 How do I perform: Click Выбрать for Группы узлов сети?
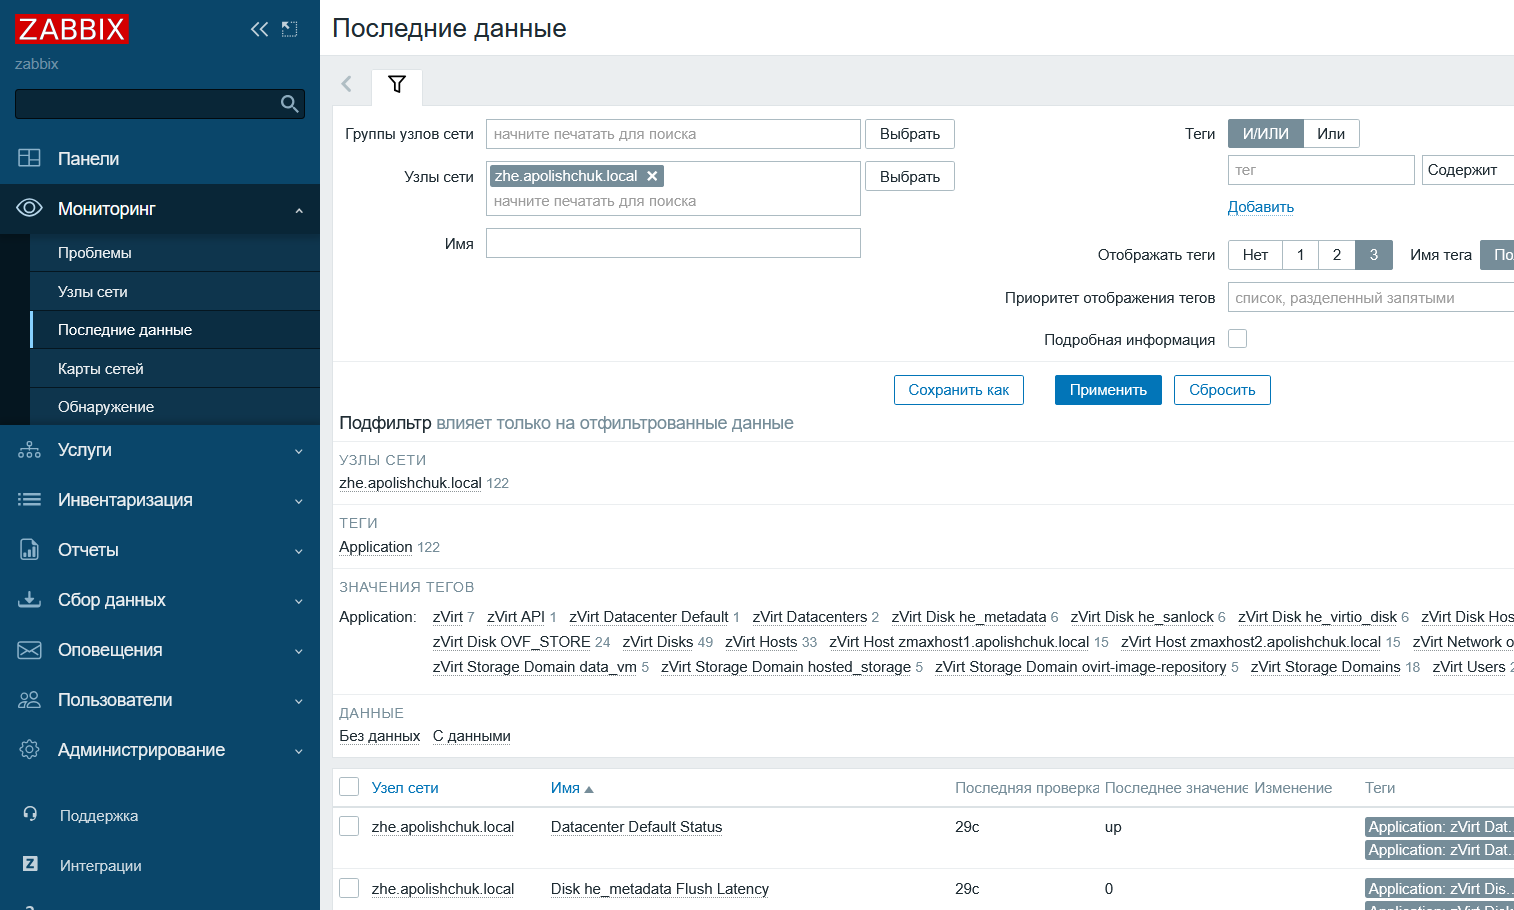(x=910, y=134)
